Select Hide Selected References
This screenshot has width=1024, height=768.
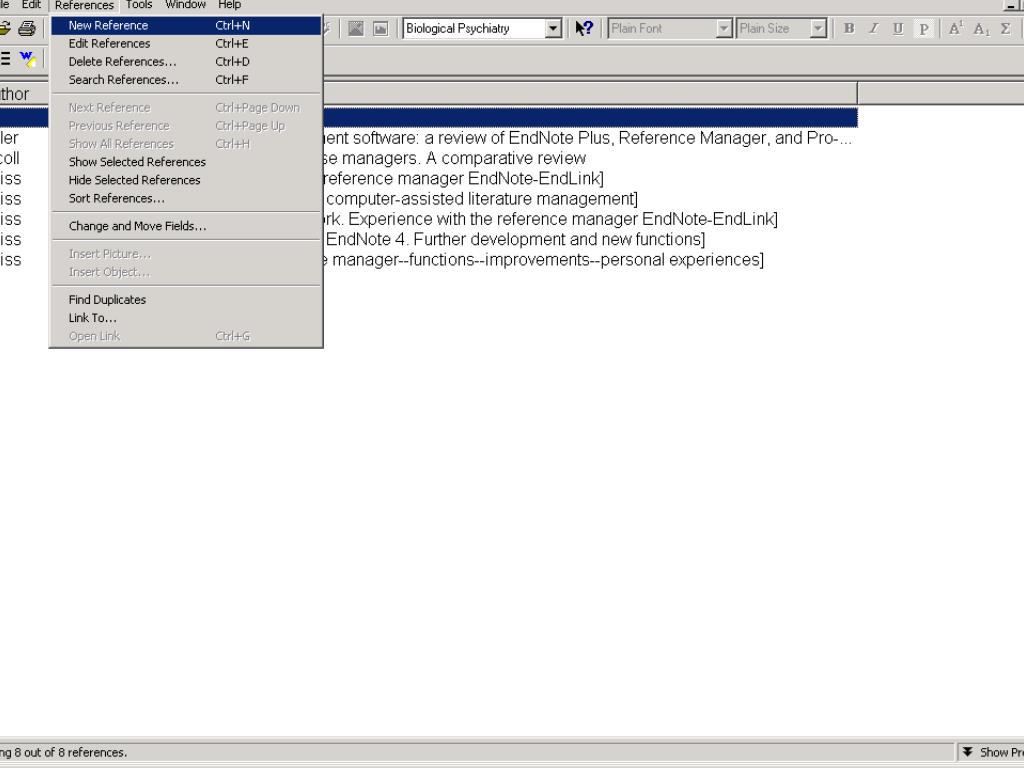point(186,180)
